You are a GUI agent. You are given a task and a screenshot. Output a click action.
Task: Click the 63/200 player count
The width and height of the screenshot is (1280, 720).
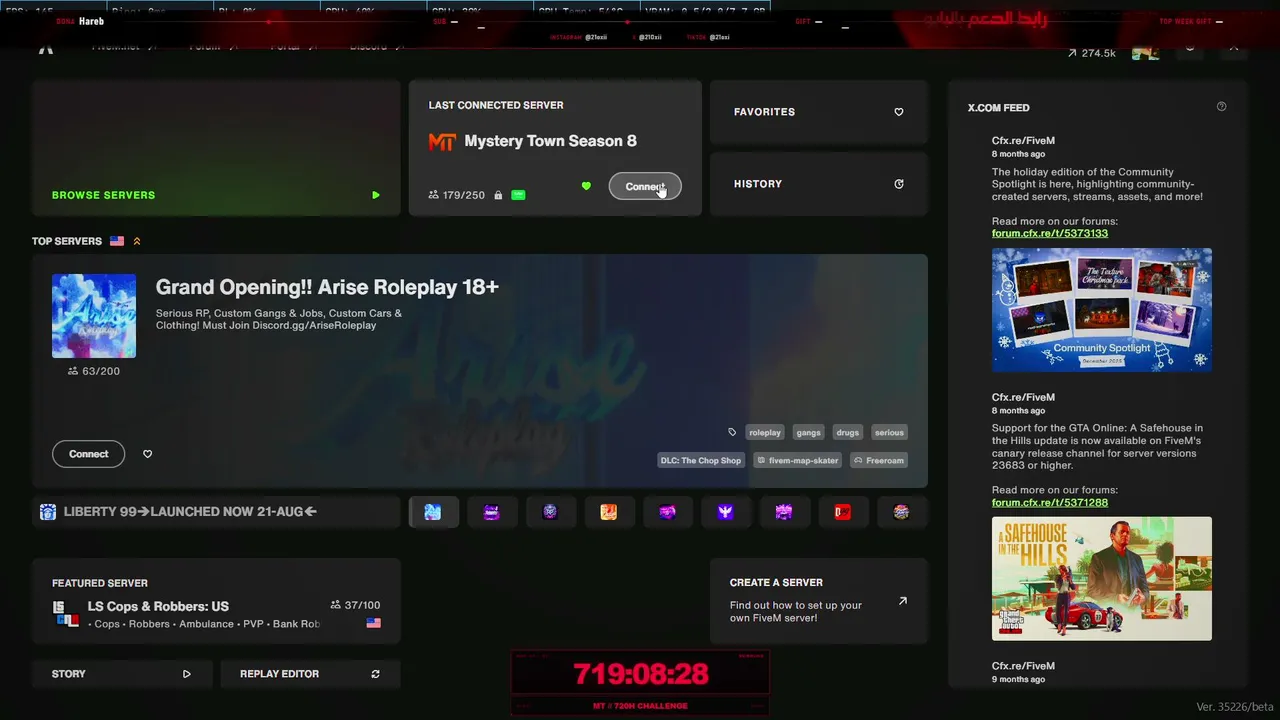[x=101, y=371]
